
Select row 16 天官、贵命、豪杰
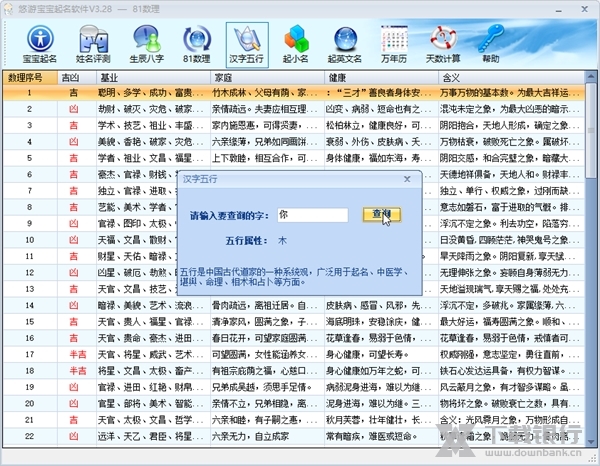294,338
